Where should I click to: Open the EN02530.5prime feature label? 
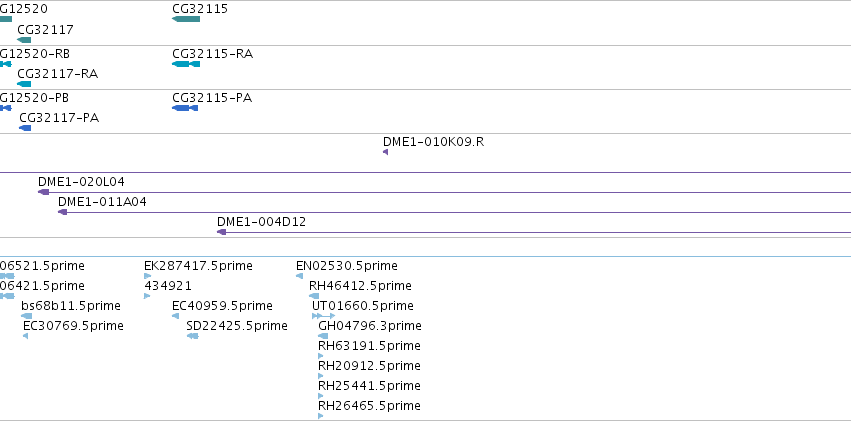[347, 266]
